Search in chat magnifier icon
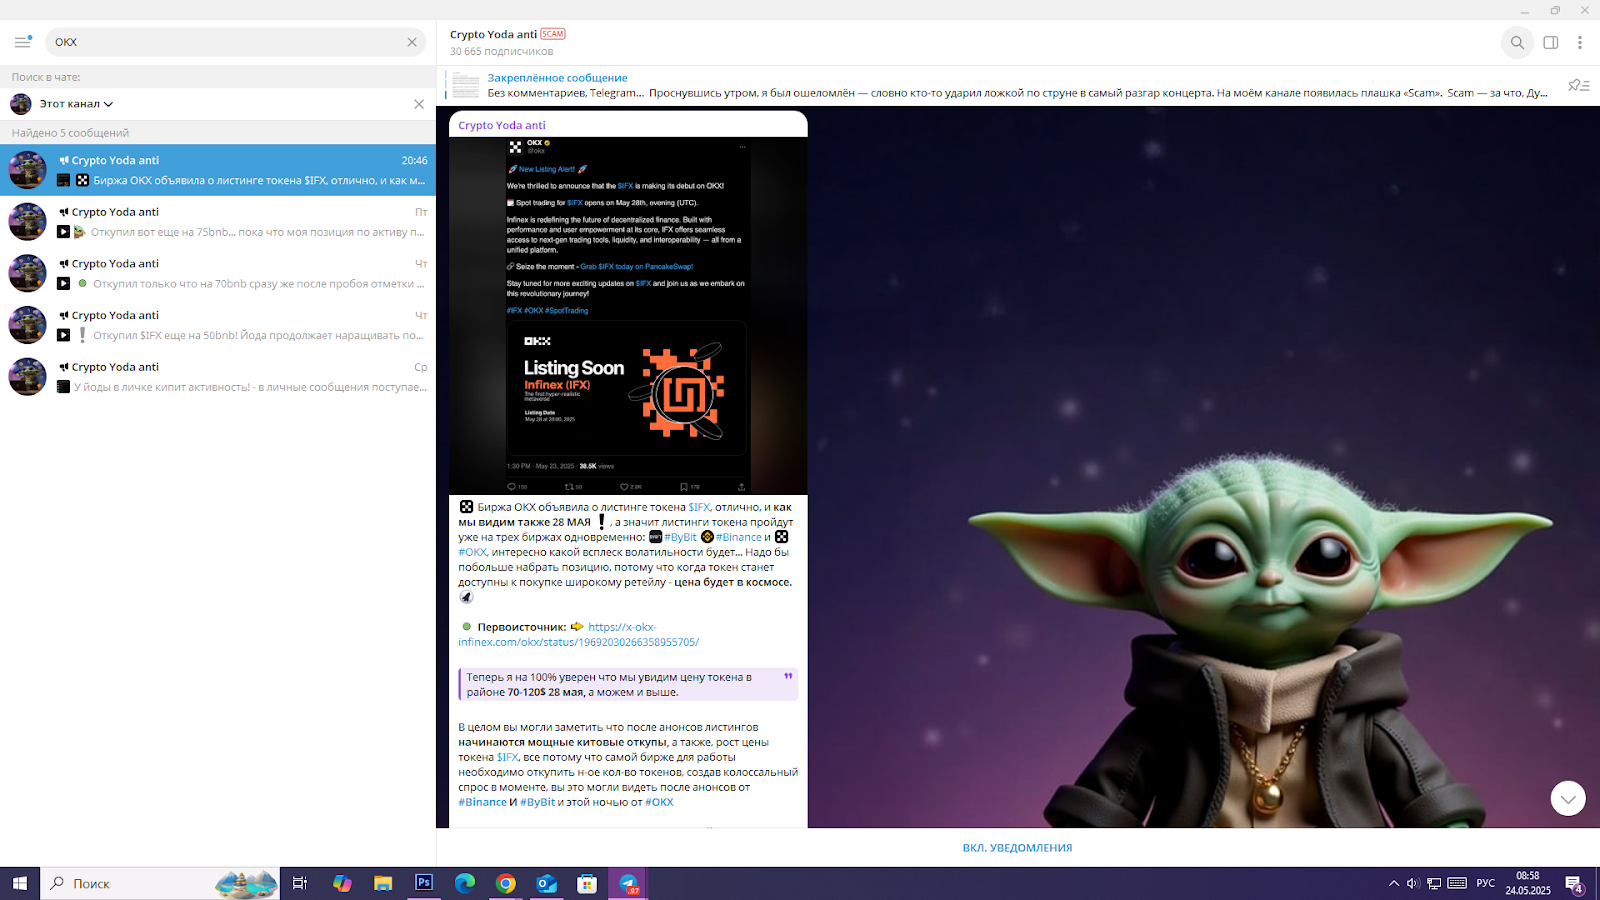This screenshot has width=1600, height=900. (x=1517, y=42)
